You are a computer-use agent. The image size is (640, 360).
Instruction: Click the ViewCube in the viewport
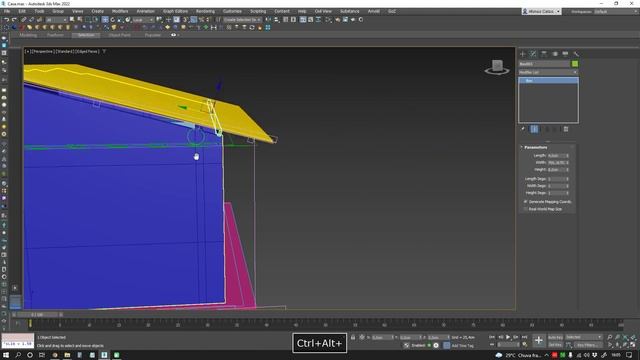pyautogui.click(x=497, y=67)
